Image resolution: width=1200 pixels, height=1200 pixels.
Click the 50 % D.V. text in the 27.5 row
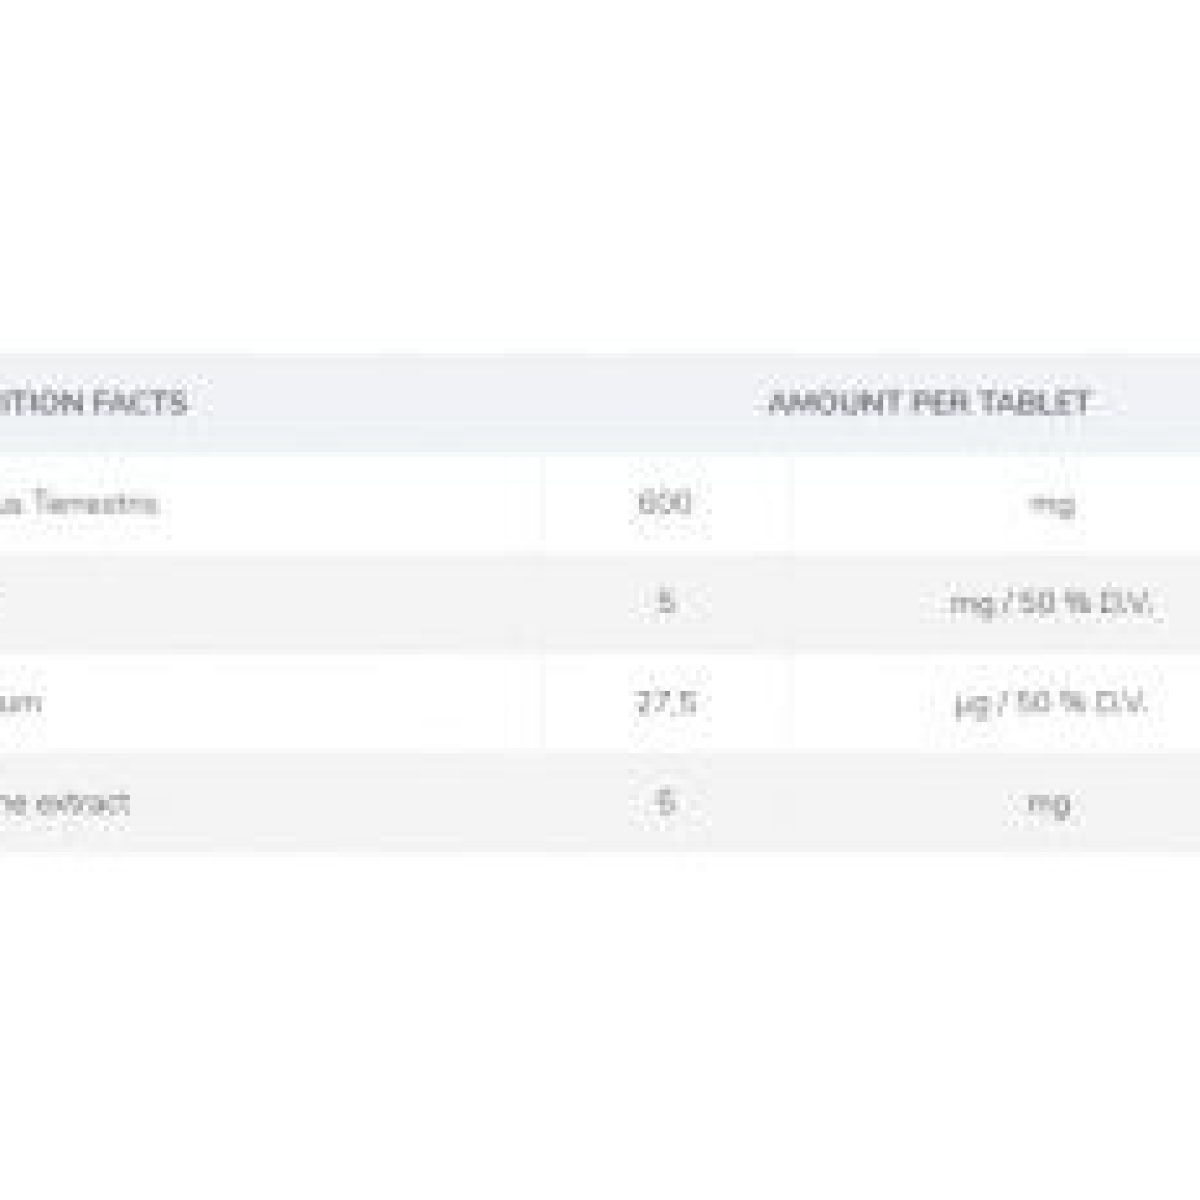point(1076,703)
